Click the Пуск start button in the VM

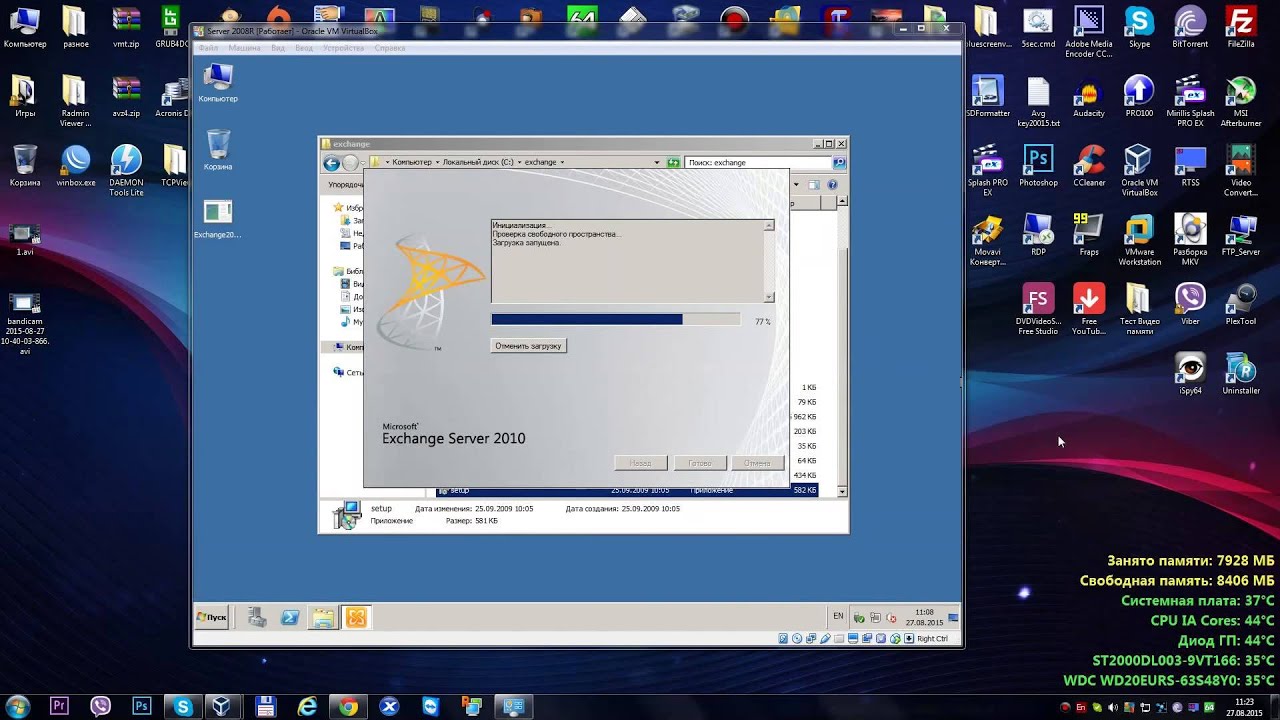(x=212, y=618)
